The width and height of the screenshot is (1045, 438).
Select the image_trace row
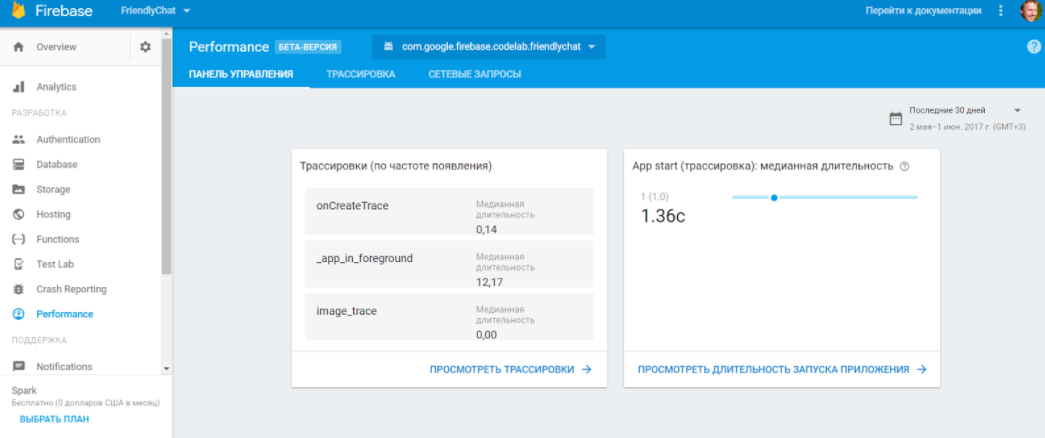click(449, 317)
